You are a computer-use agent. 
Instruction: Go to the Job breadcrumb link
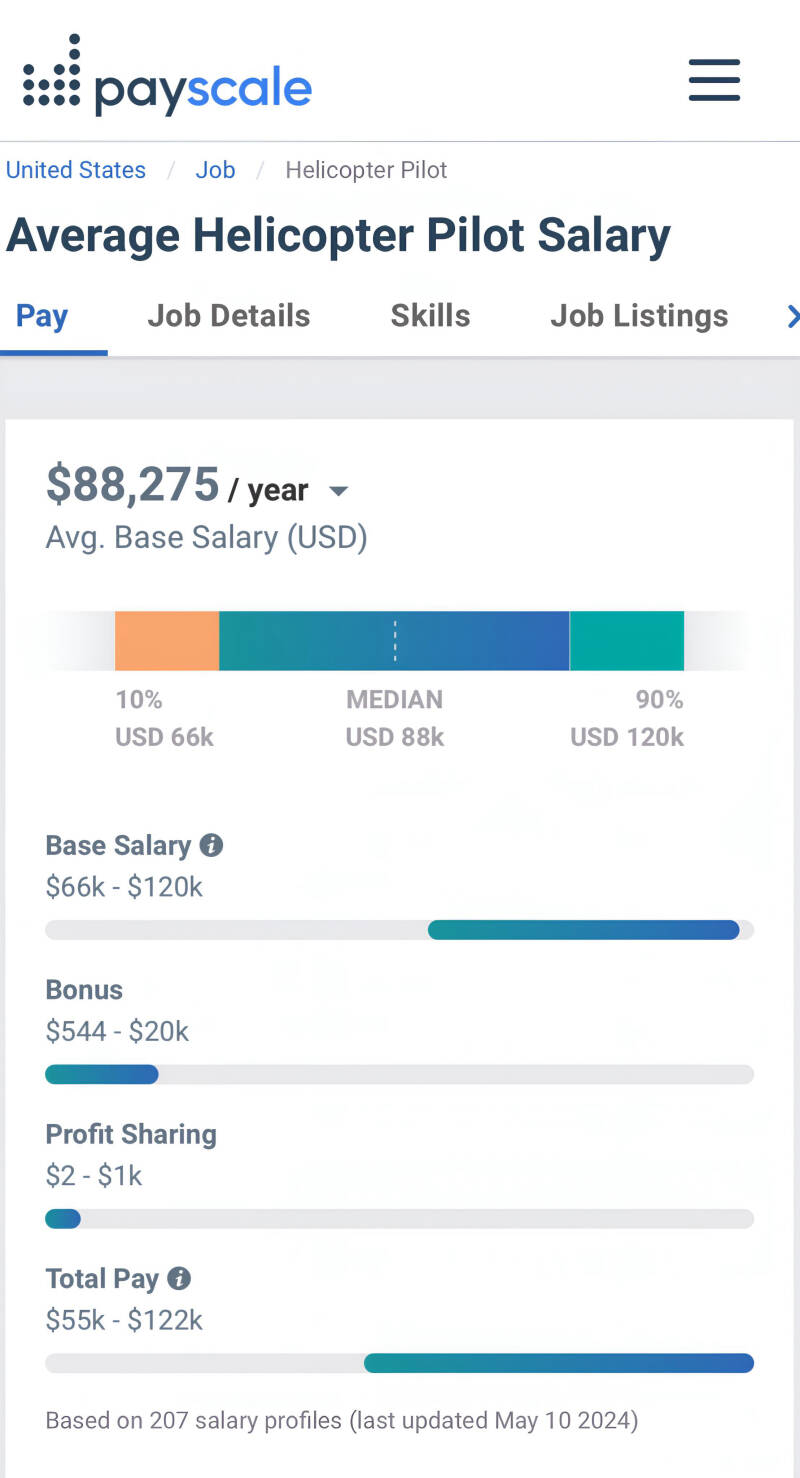click(215, 170)
